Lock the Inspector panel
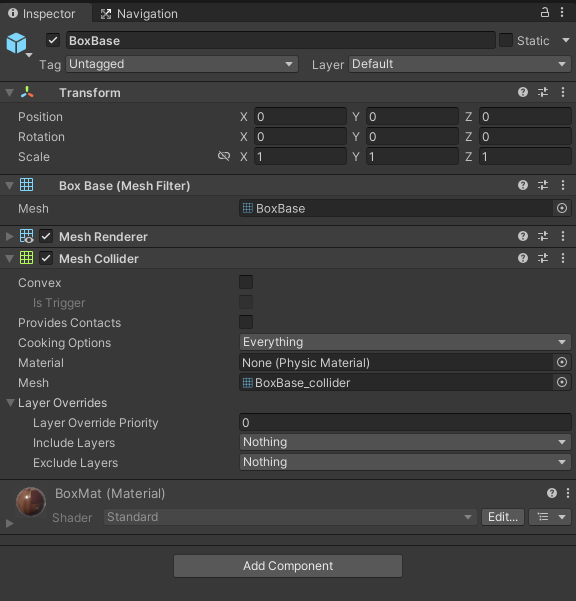 click(544, 13)
